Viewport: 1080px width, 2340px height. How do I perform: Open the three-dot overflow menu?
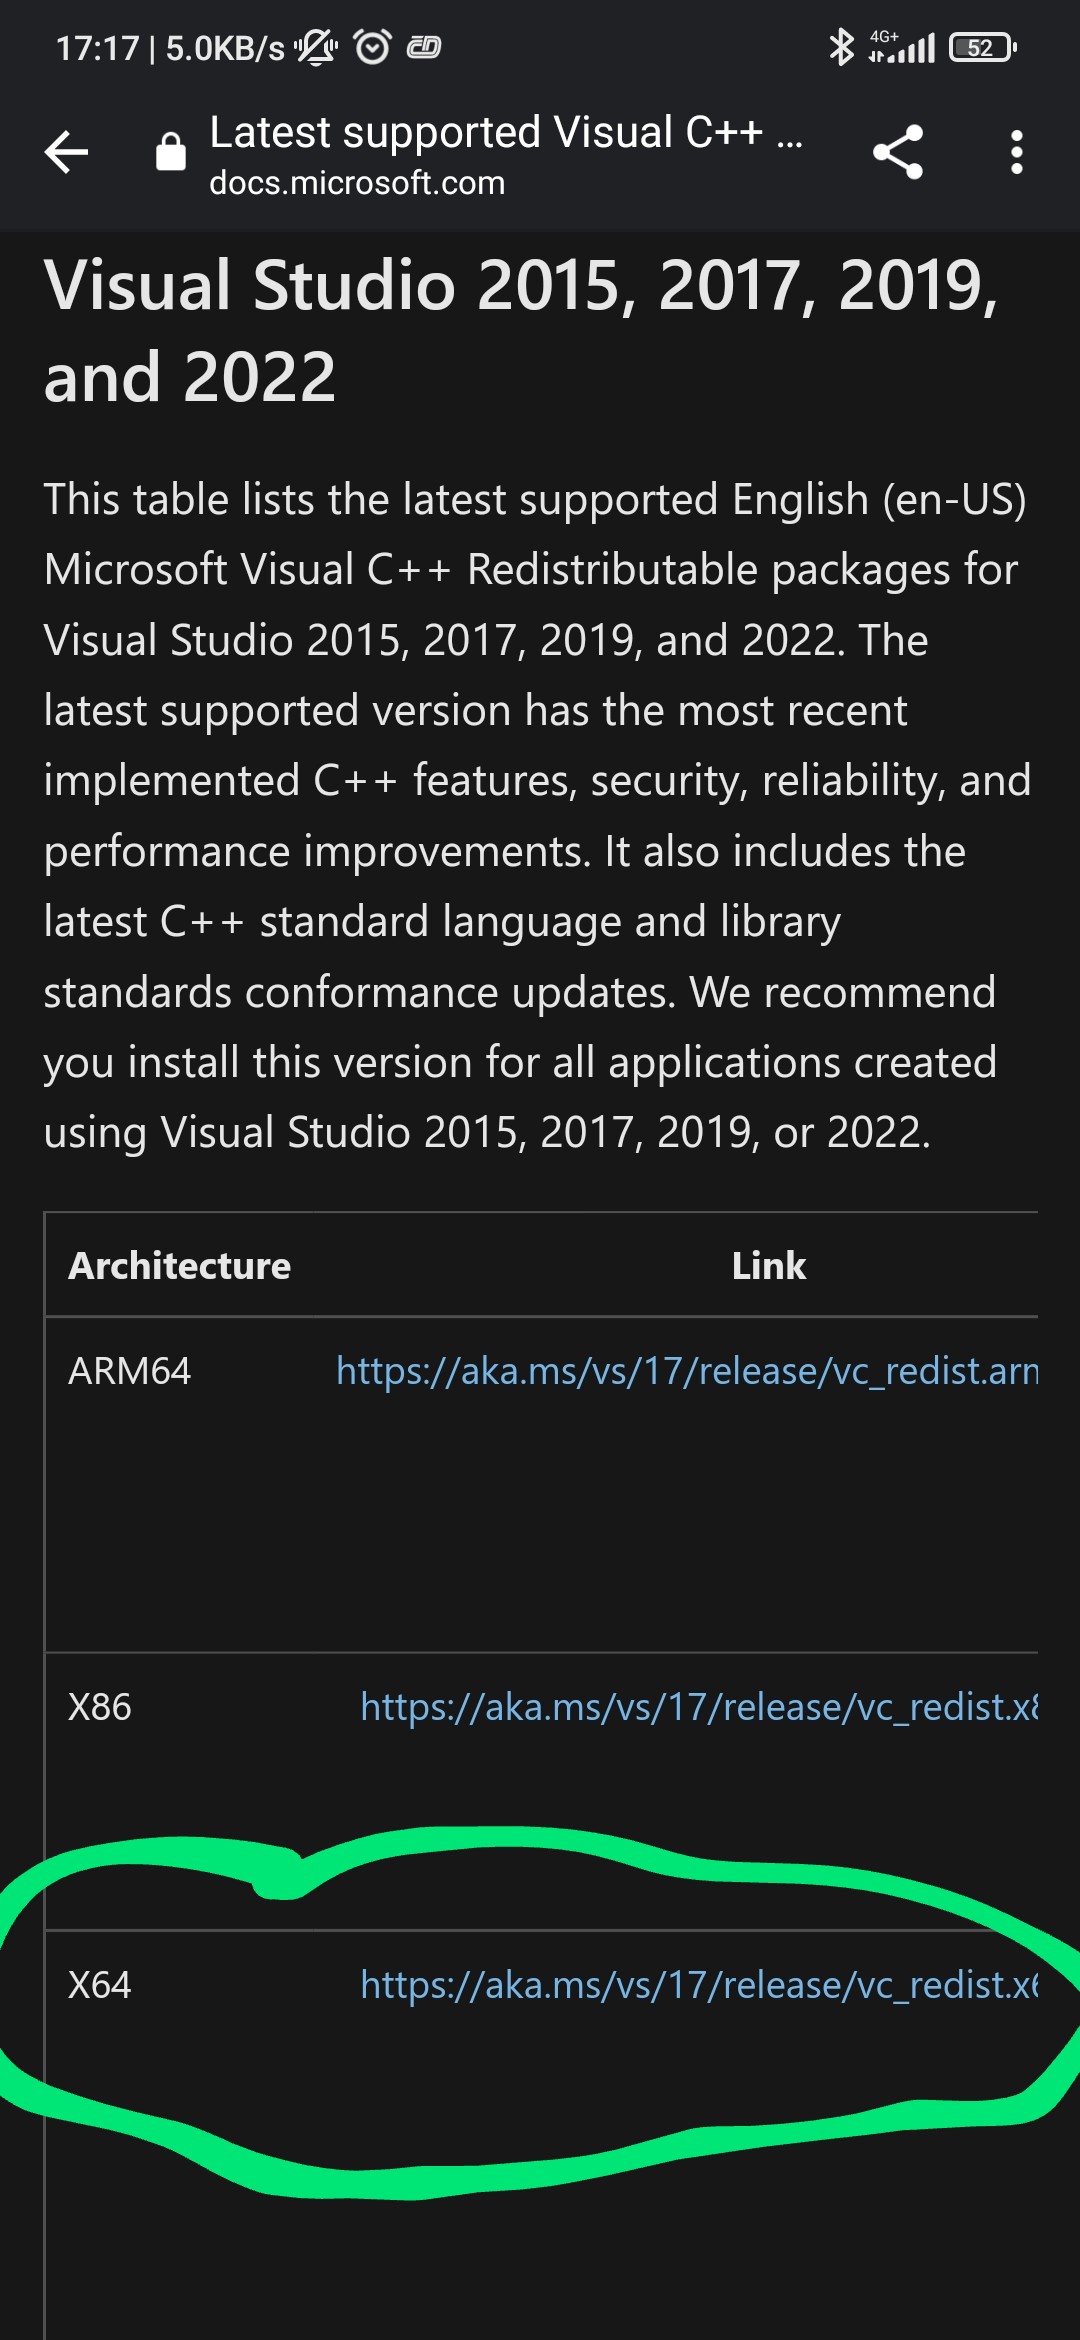(1016, 153)
